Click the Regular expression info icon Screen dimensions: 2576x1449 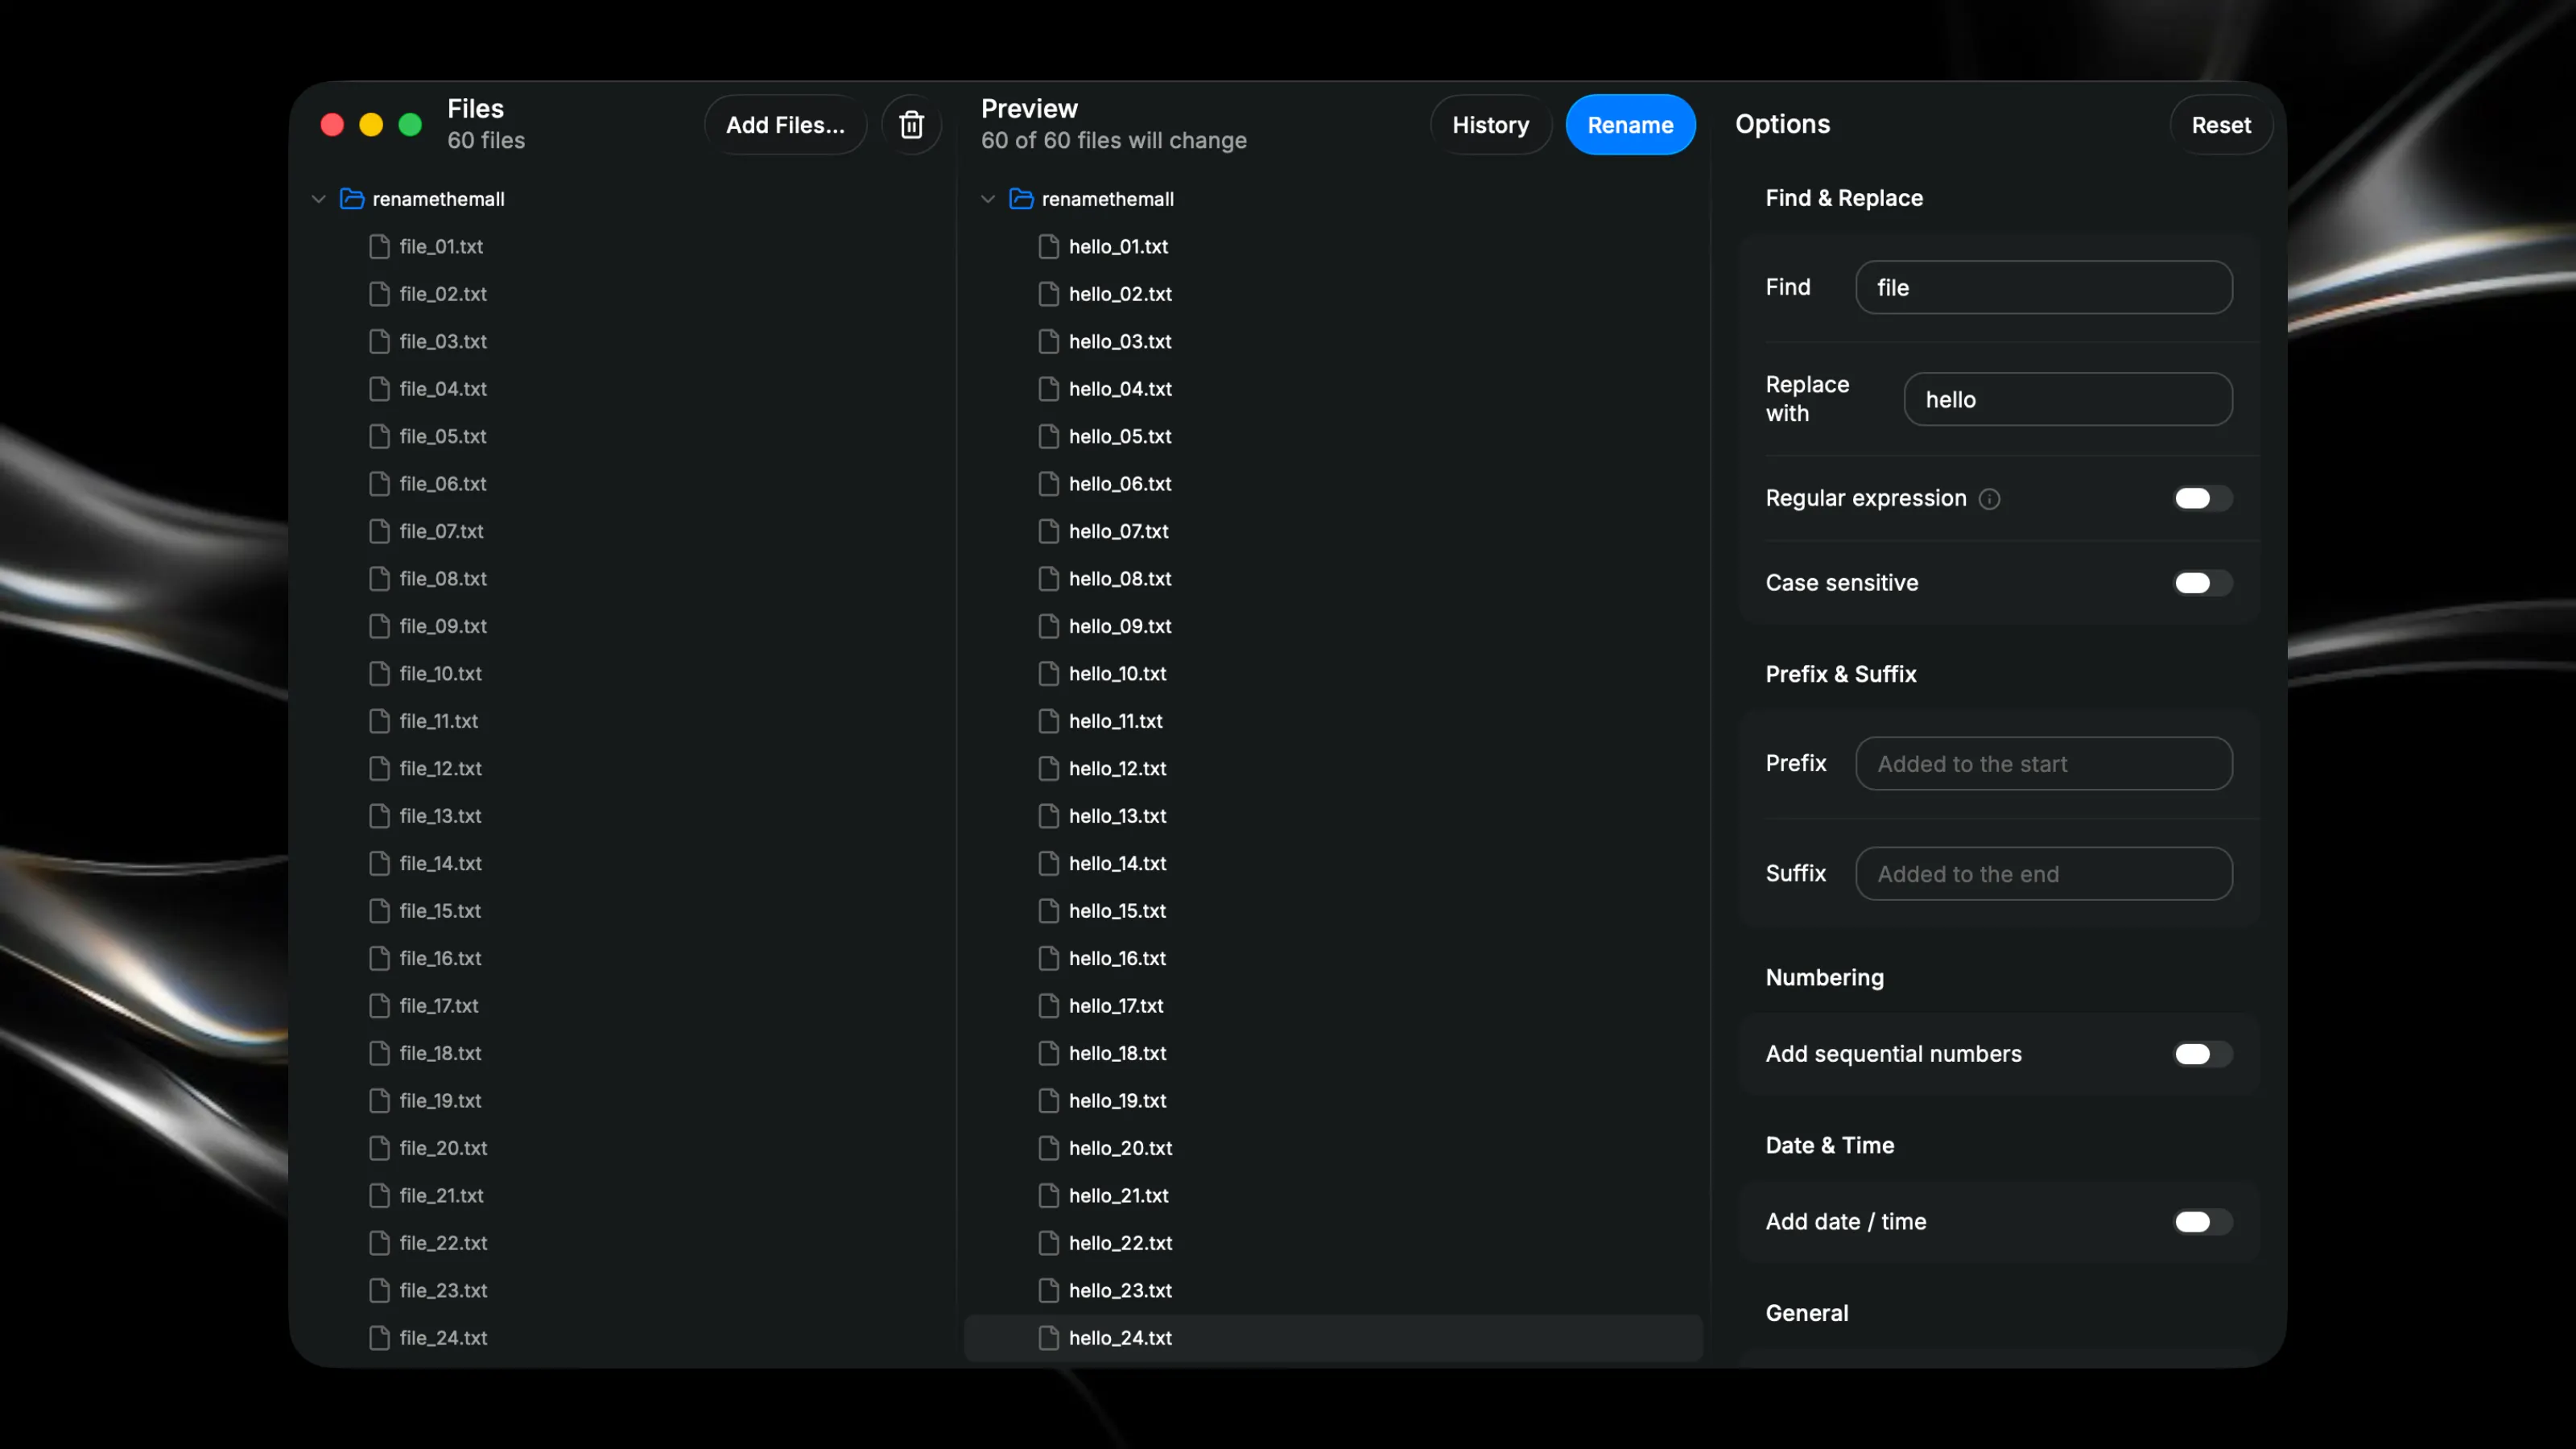point(1989,499)
